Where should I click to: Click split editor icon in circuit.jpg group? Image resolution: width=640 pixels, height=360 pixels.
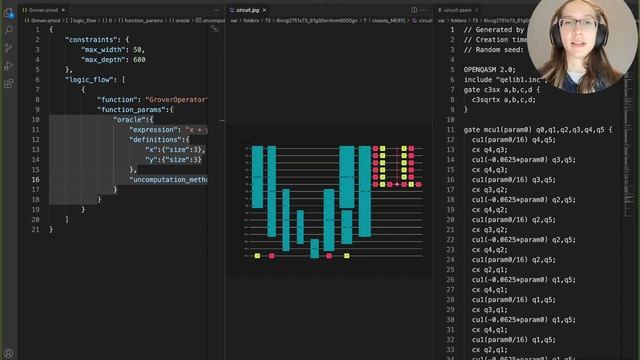[x=414, y=10]
